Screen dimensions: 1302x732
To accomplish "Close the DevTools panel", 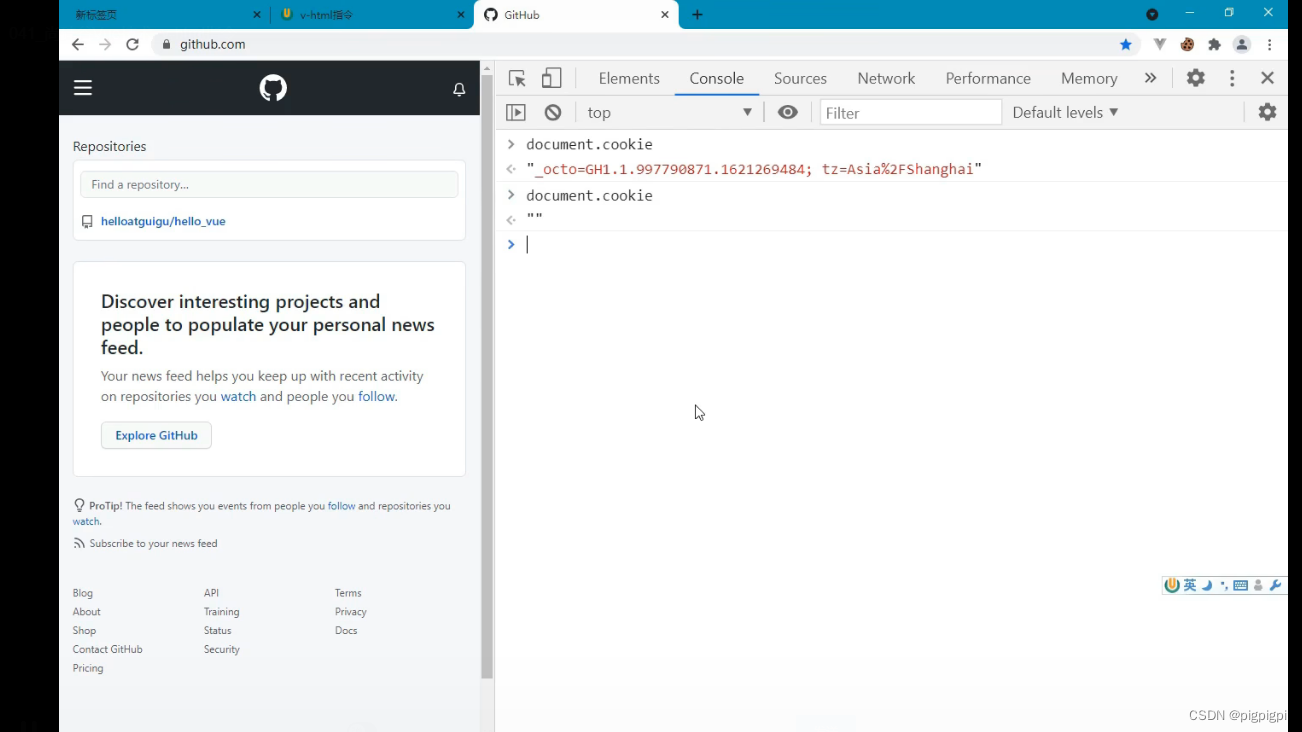I will click(x=1267, y=78).
